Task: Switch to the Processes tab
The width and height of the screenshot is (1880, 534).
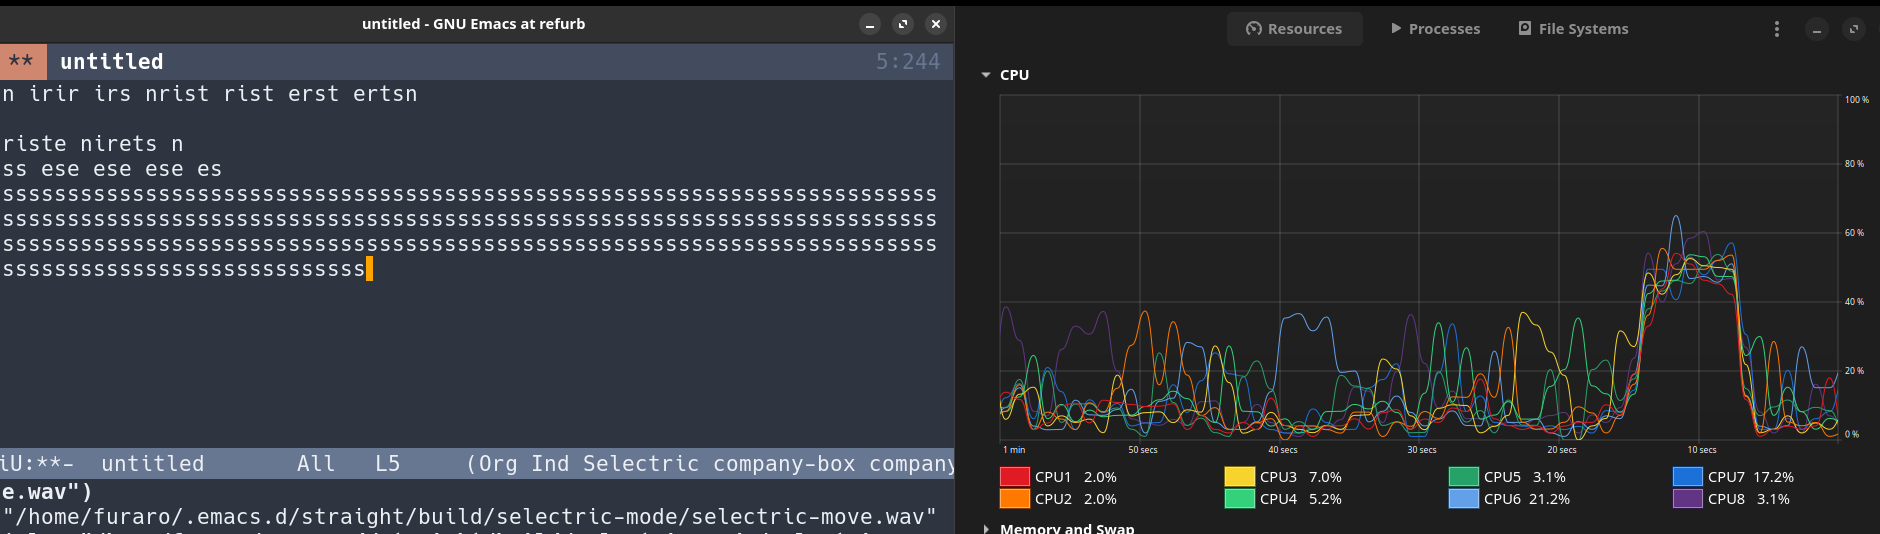Action: (1435, 29)
